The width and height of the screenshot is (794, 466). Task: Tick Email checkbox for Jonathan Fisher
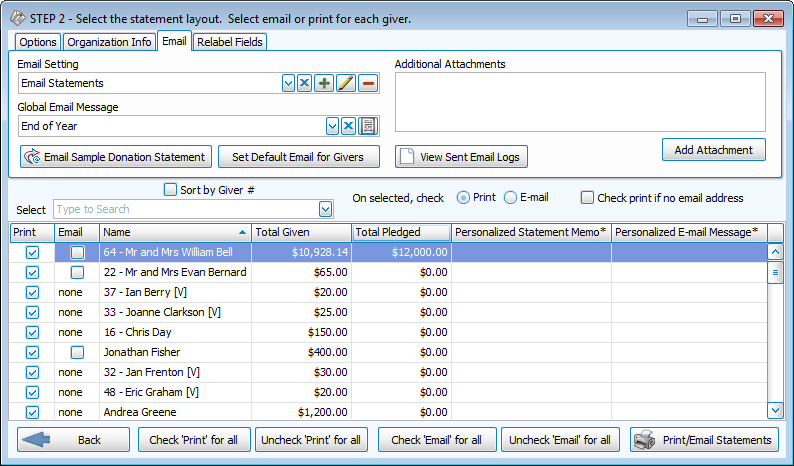point(77,352)
